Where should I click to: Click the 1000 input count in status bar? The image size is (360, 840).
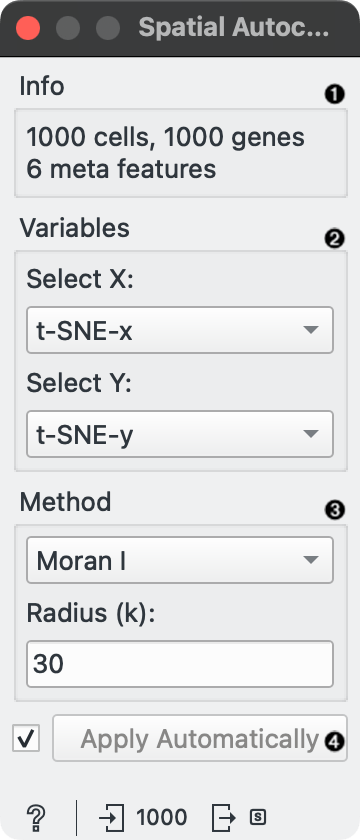point(162,818)
